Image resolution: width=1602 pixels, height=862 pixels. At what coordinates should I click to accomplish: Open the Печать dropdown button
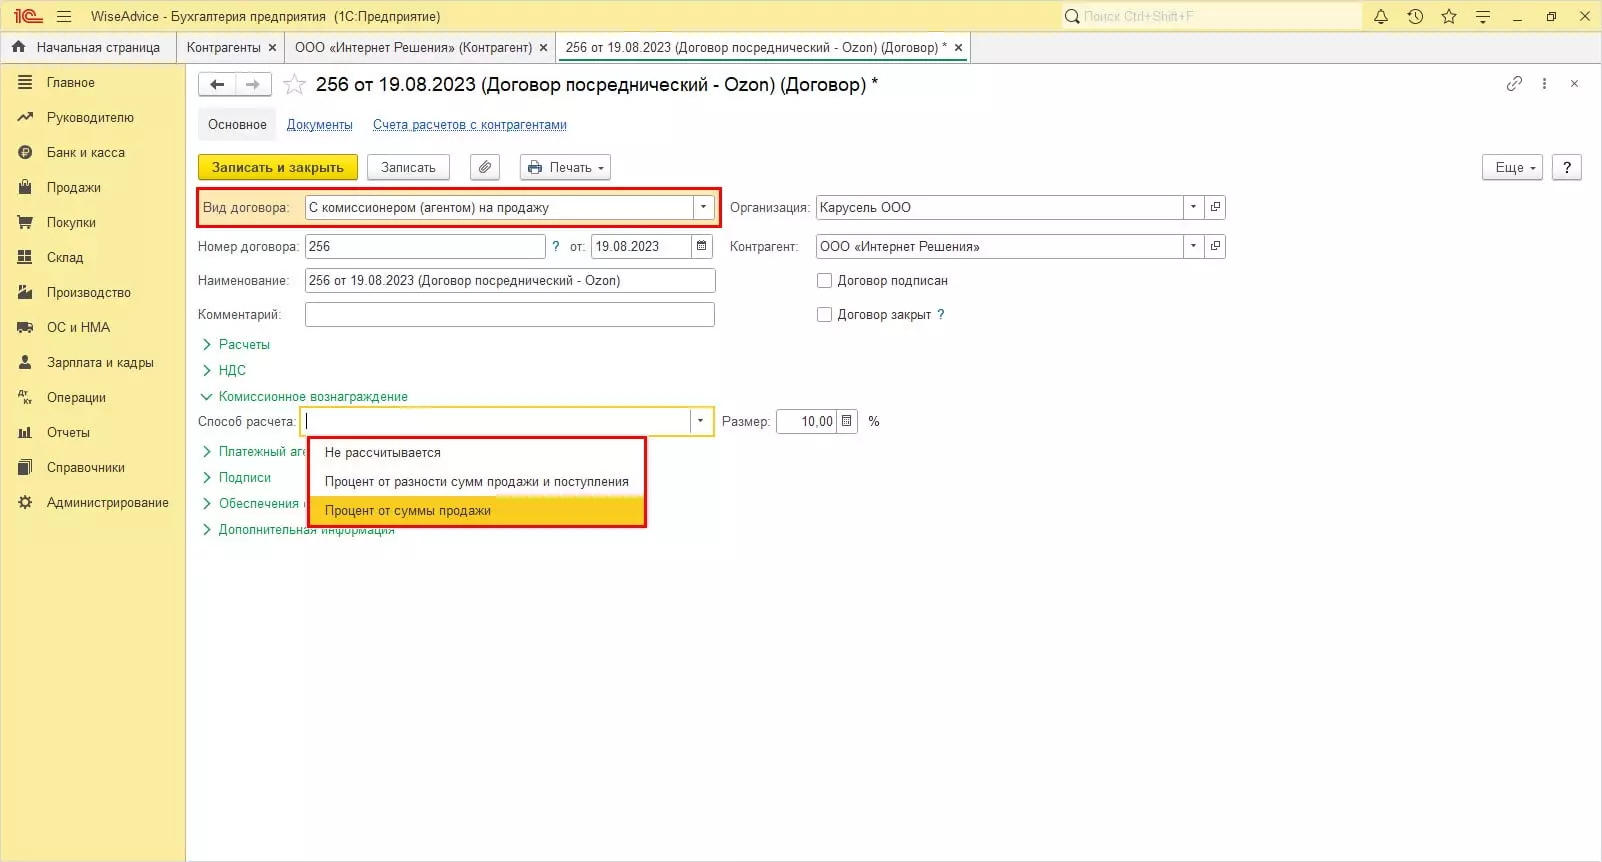pyautogui.click(x=565, y=168)
